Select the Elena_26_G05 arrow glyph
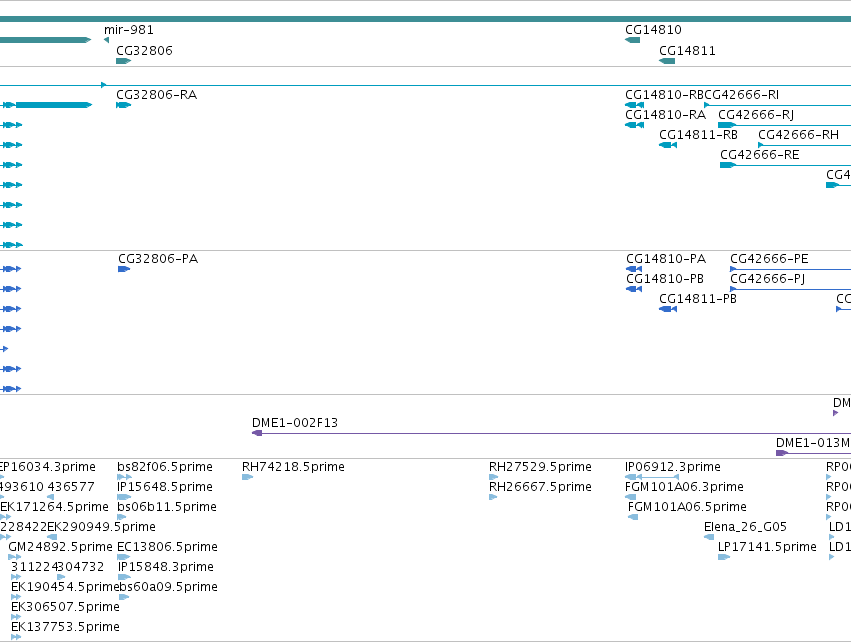The image size is (851, 642). [709, 537]
